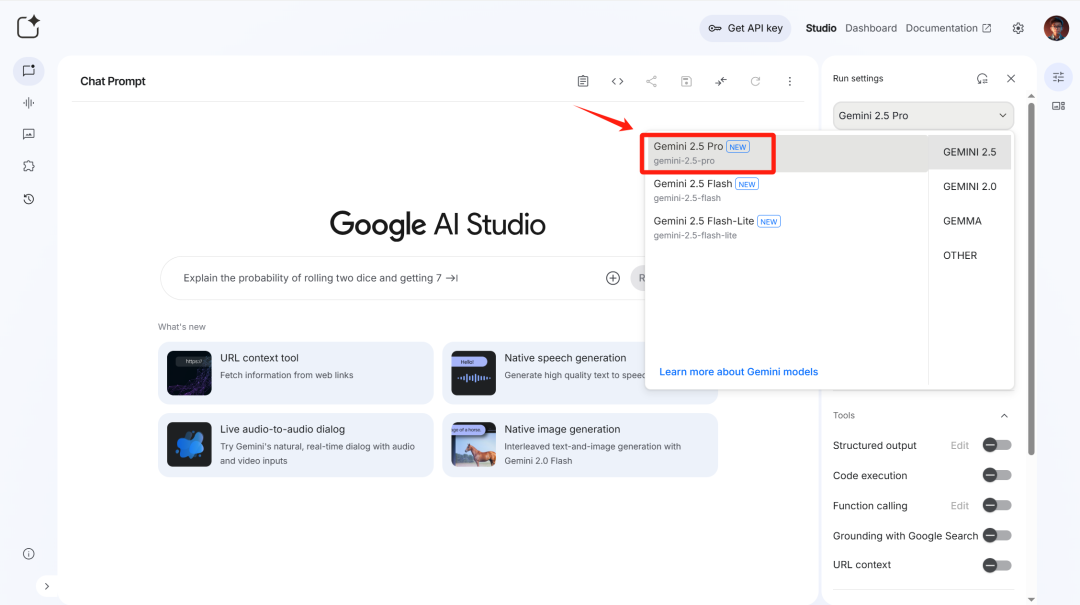Viewport: 1080px width, 605px height.
Task: Click the Run settings panel scrollbar
Action: (x=1031, y=279)
